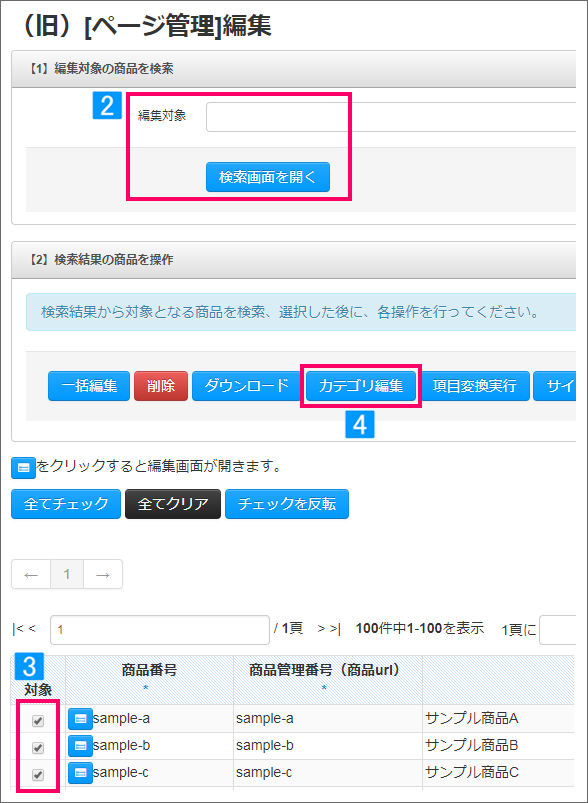
Task: Open edit screen icon for sample-c
Action: click(x=80, y=773)
